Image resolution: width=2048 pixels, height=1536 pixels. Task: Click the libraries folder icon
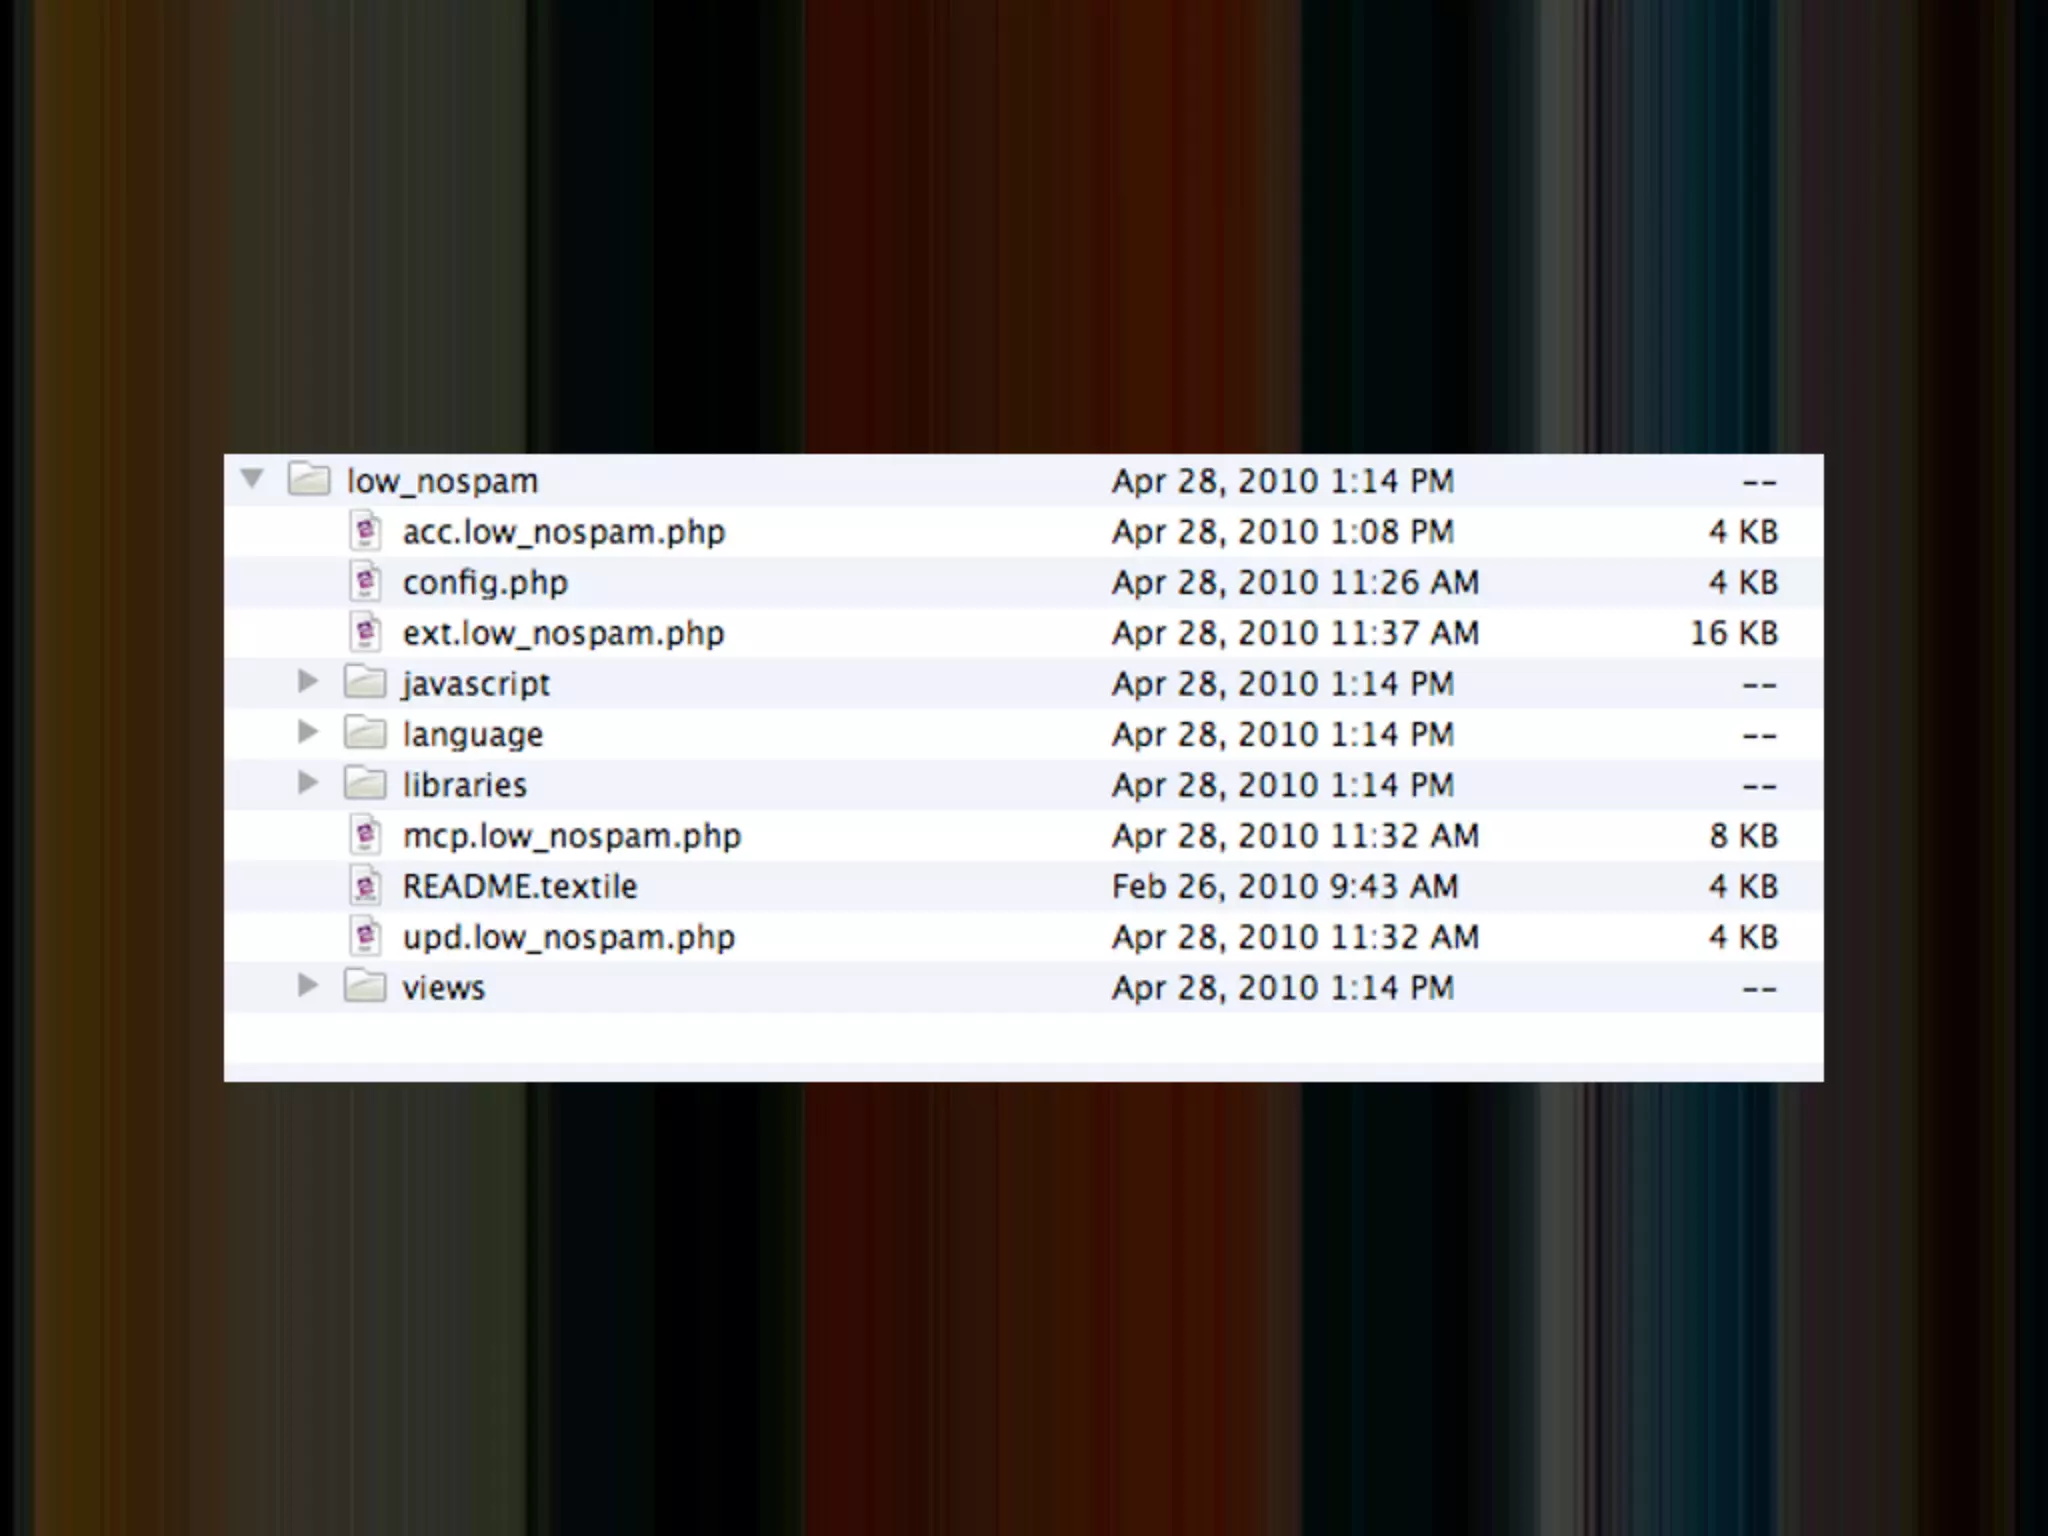365,784
